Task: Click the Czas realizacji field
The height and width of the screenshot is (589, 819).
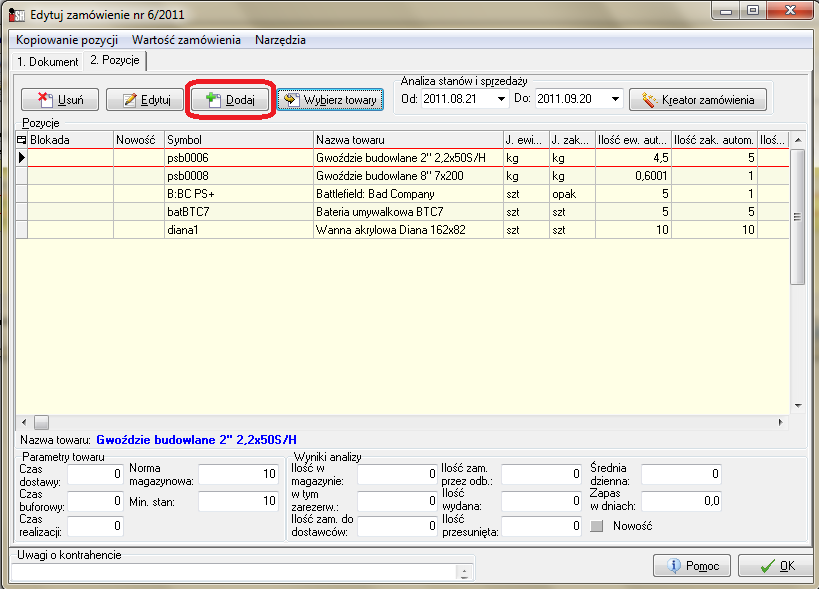Action: [96, 526]
